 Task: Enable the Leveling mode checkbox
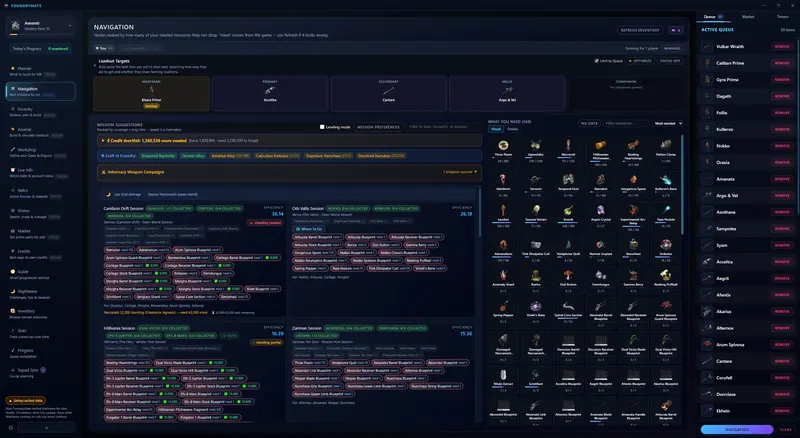pyautogui.click(x=322, y=127)
